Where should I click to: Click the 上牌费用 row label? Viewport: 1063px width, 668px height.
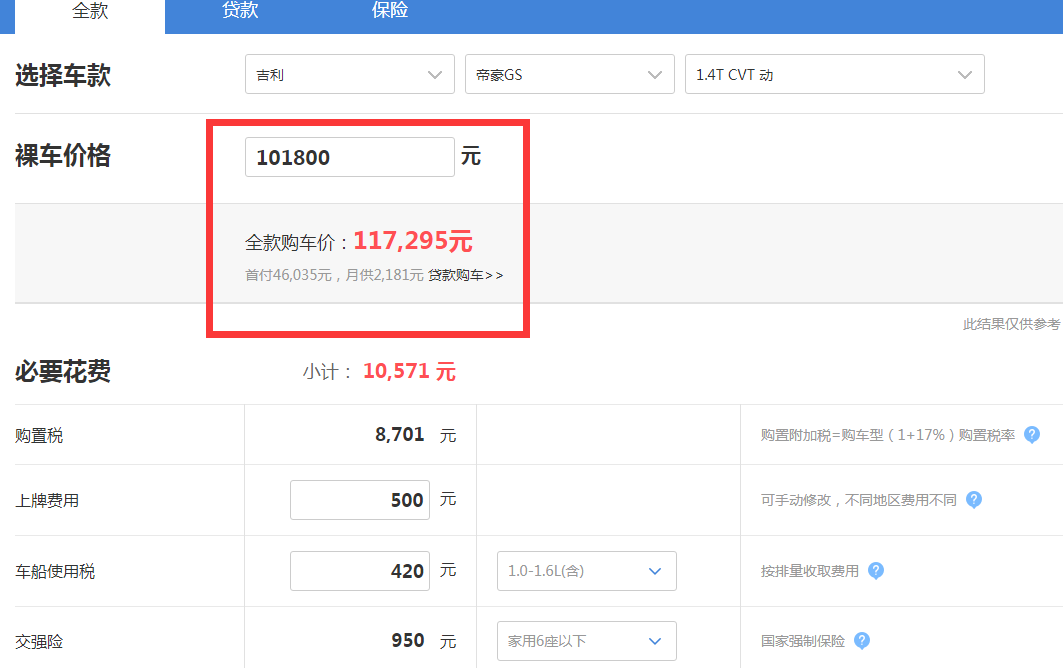[x=47, y=500]
